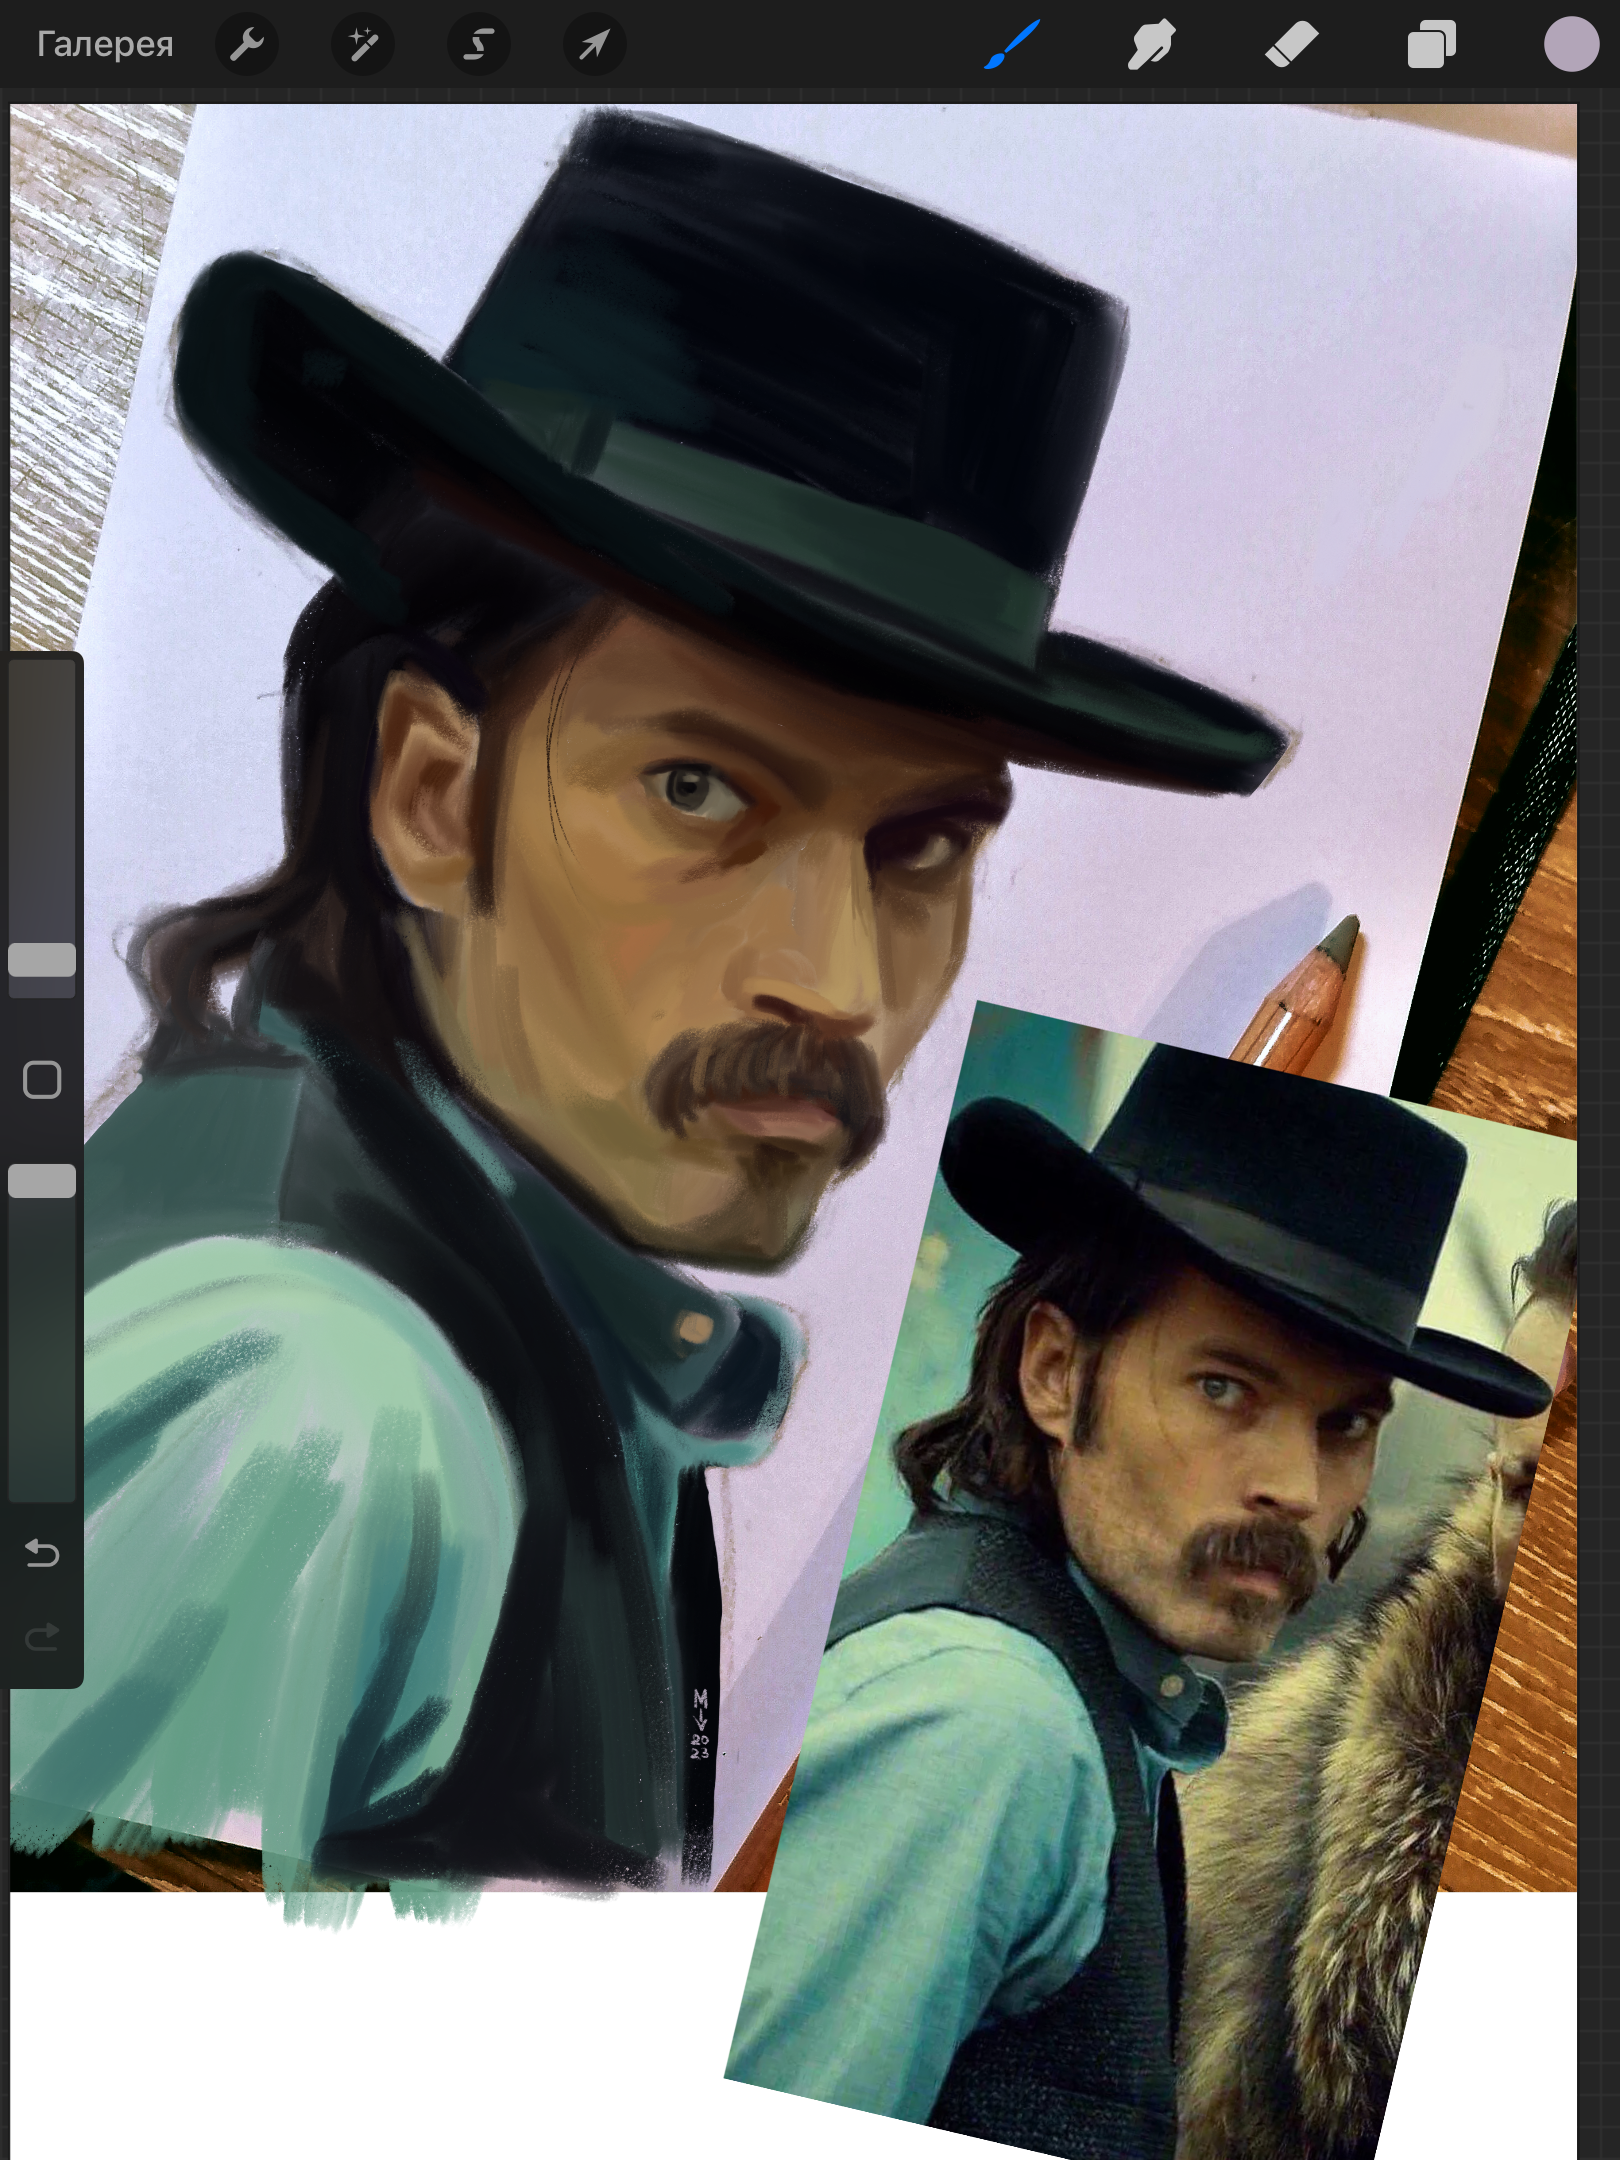Click the brush size slider handle
The height and width of the screenshot is (2160, 1620).
pos(42,960)
